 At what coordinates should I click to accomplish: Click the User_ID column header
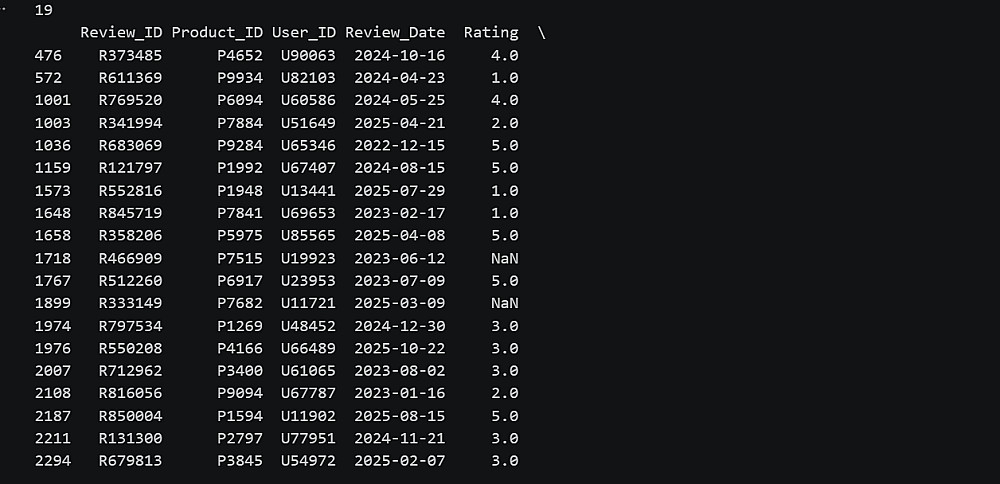[304, 33]
